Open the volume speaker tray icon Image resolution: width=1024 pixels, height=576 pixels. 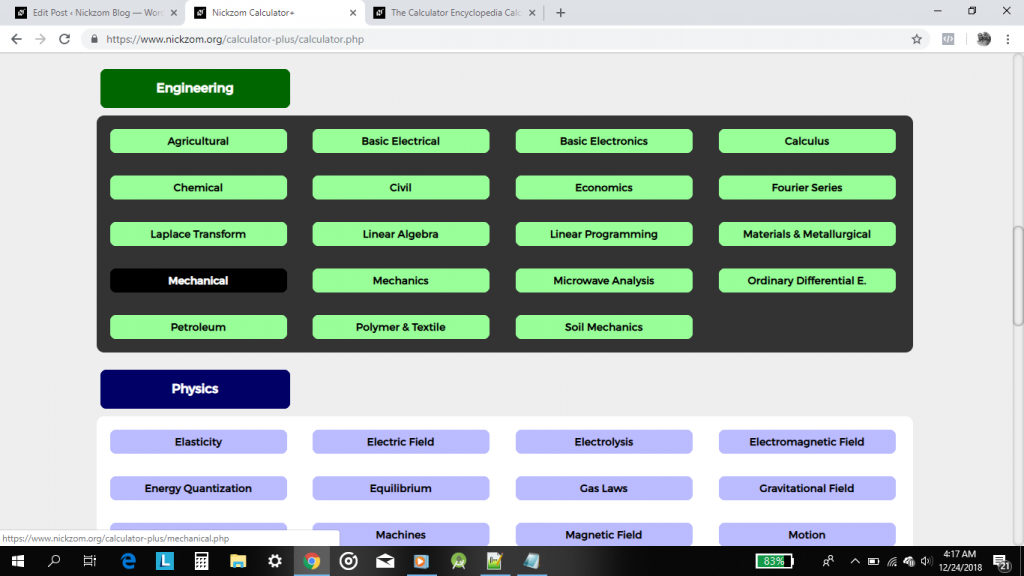[926, 561]
